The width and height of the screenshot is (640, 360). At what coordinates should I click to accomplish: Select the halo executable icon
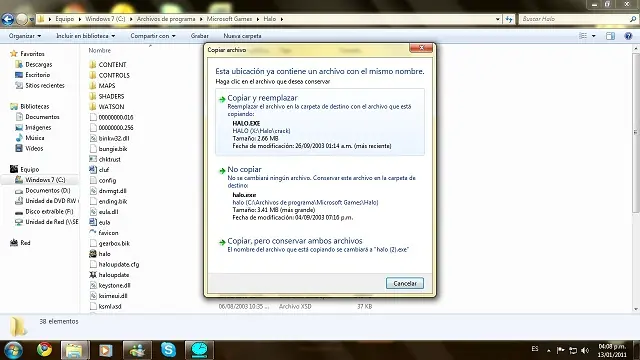(x=93, y=254)
